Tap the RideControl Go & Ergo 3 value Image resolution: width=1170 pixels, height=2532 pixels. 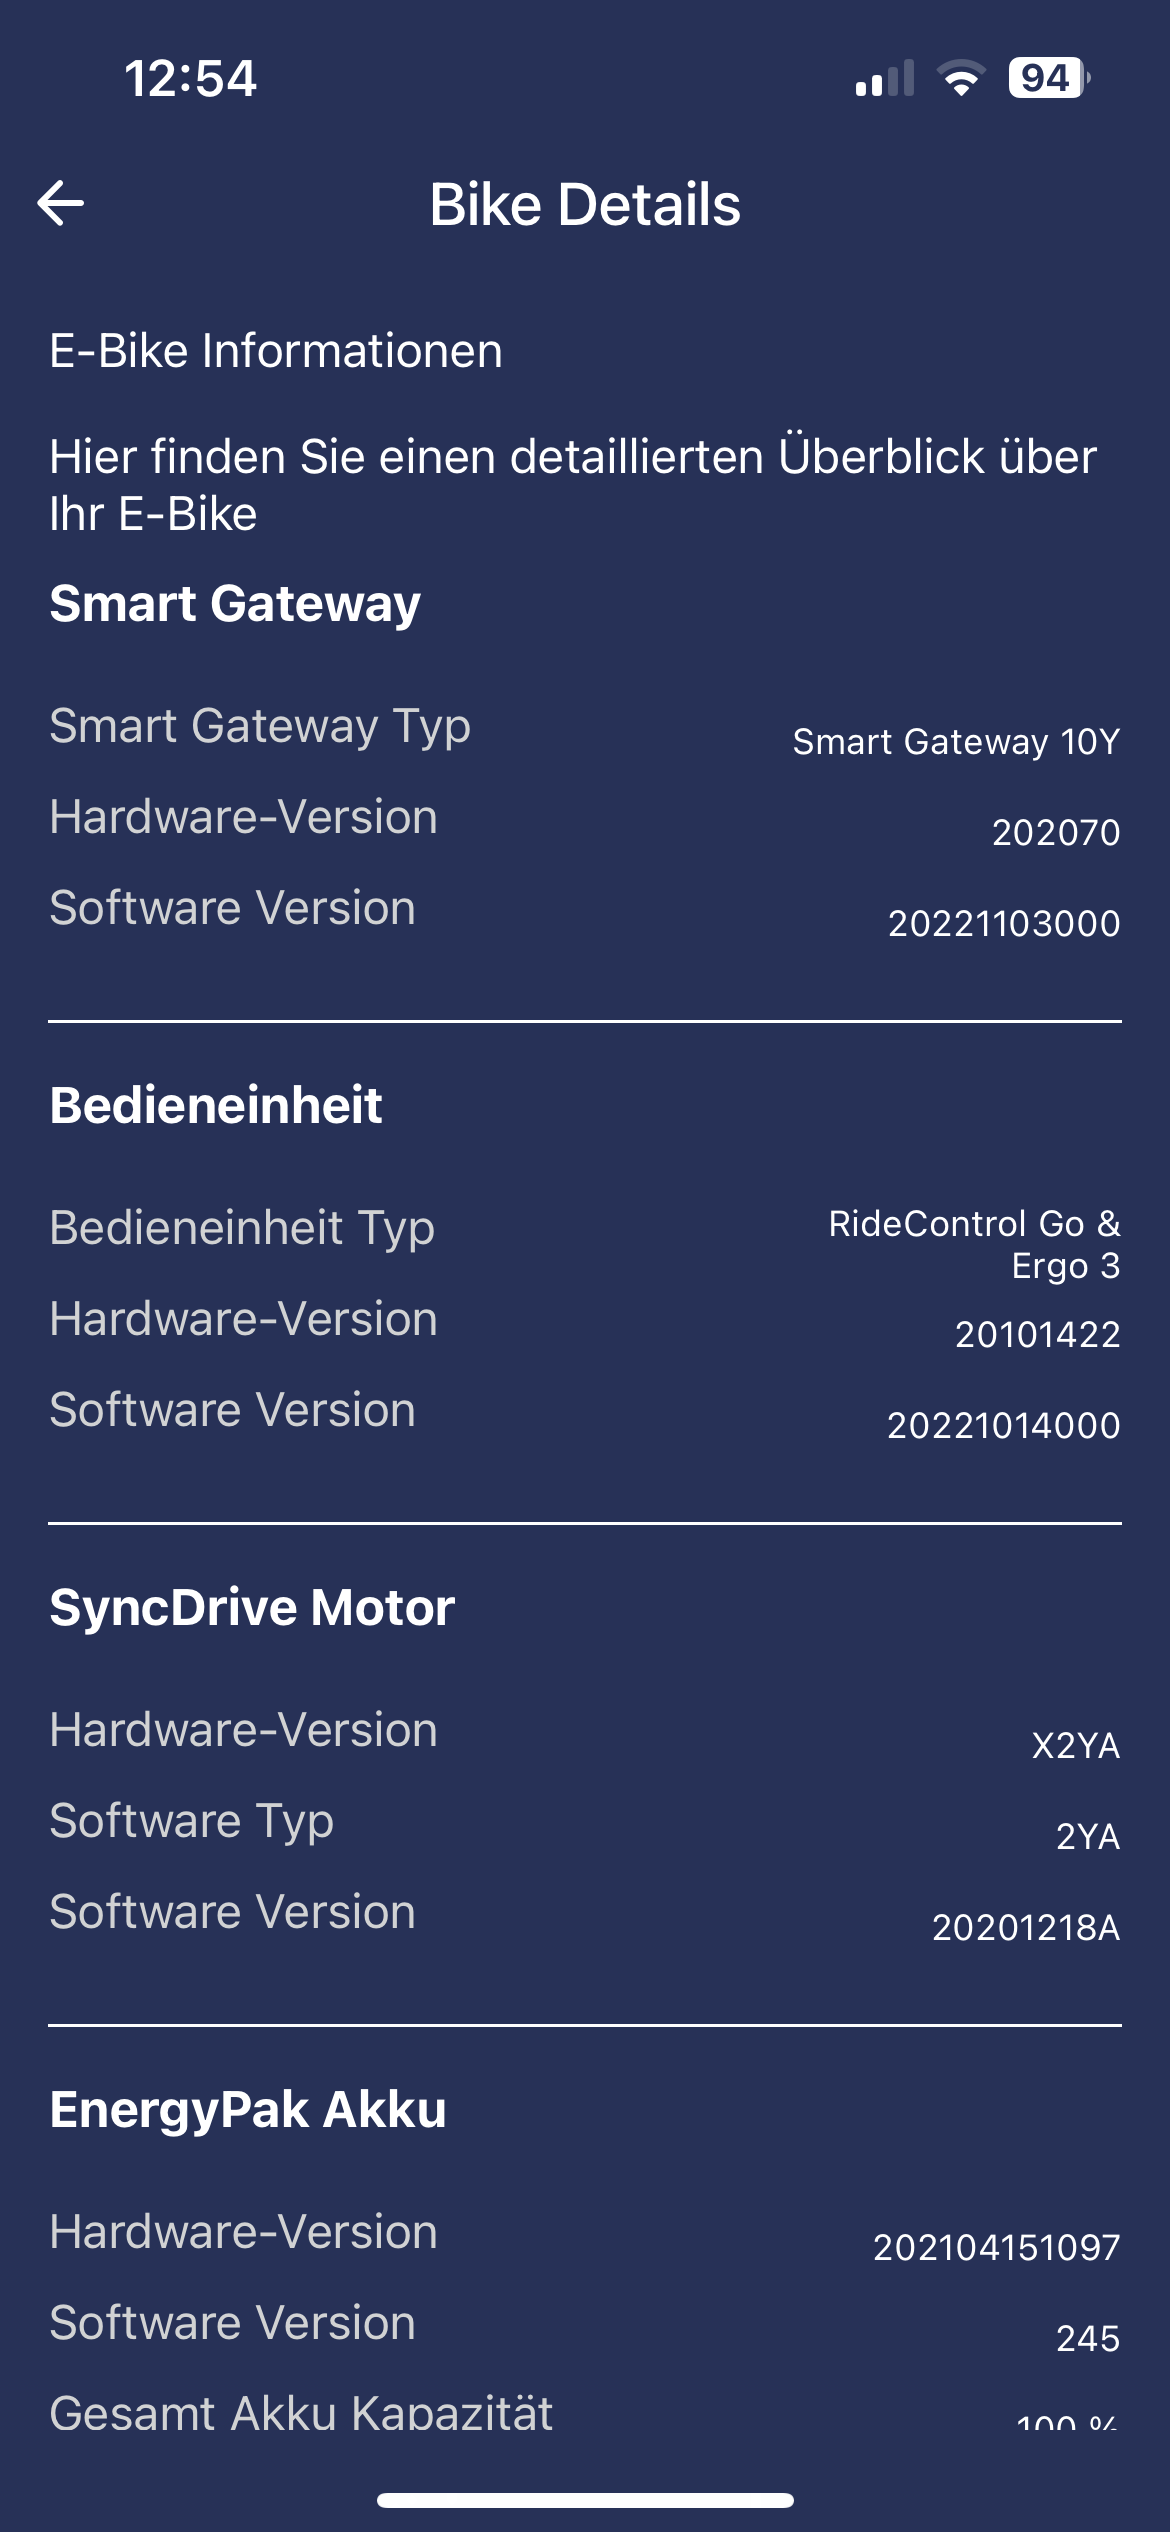[x=974, y=1244]
